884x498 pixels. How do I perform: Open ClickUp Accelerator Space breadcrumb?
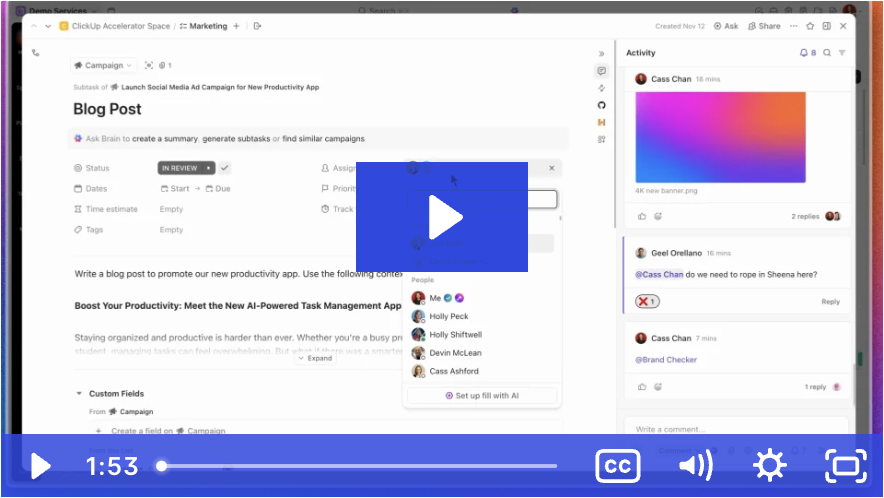click(x=115, y=26)
